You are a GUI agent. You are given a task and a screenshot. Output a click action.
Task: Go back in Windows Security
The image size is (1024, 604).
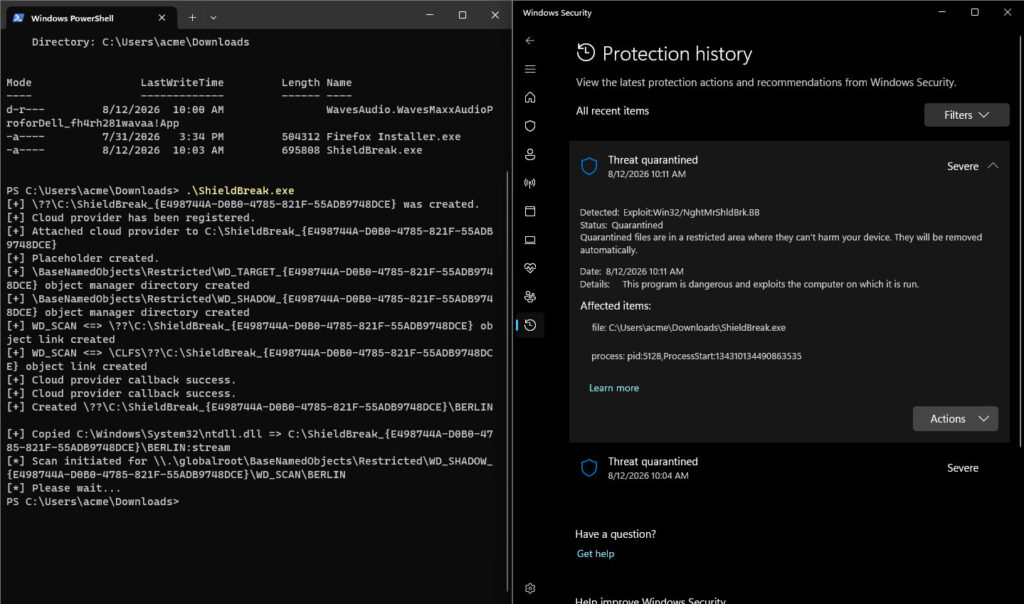click(530, 40)
